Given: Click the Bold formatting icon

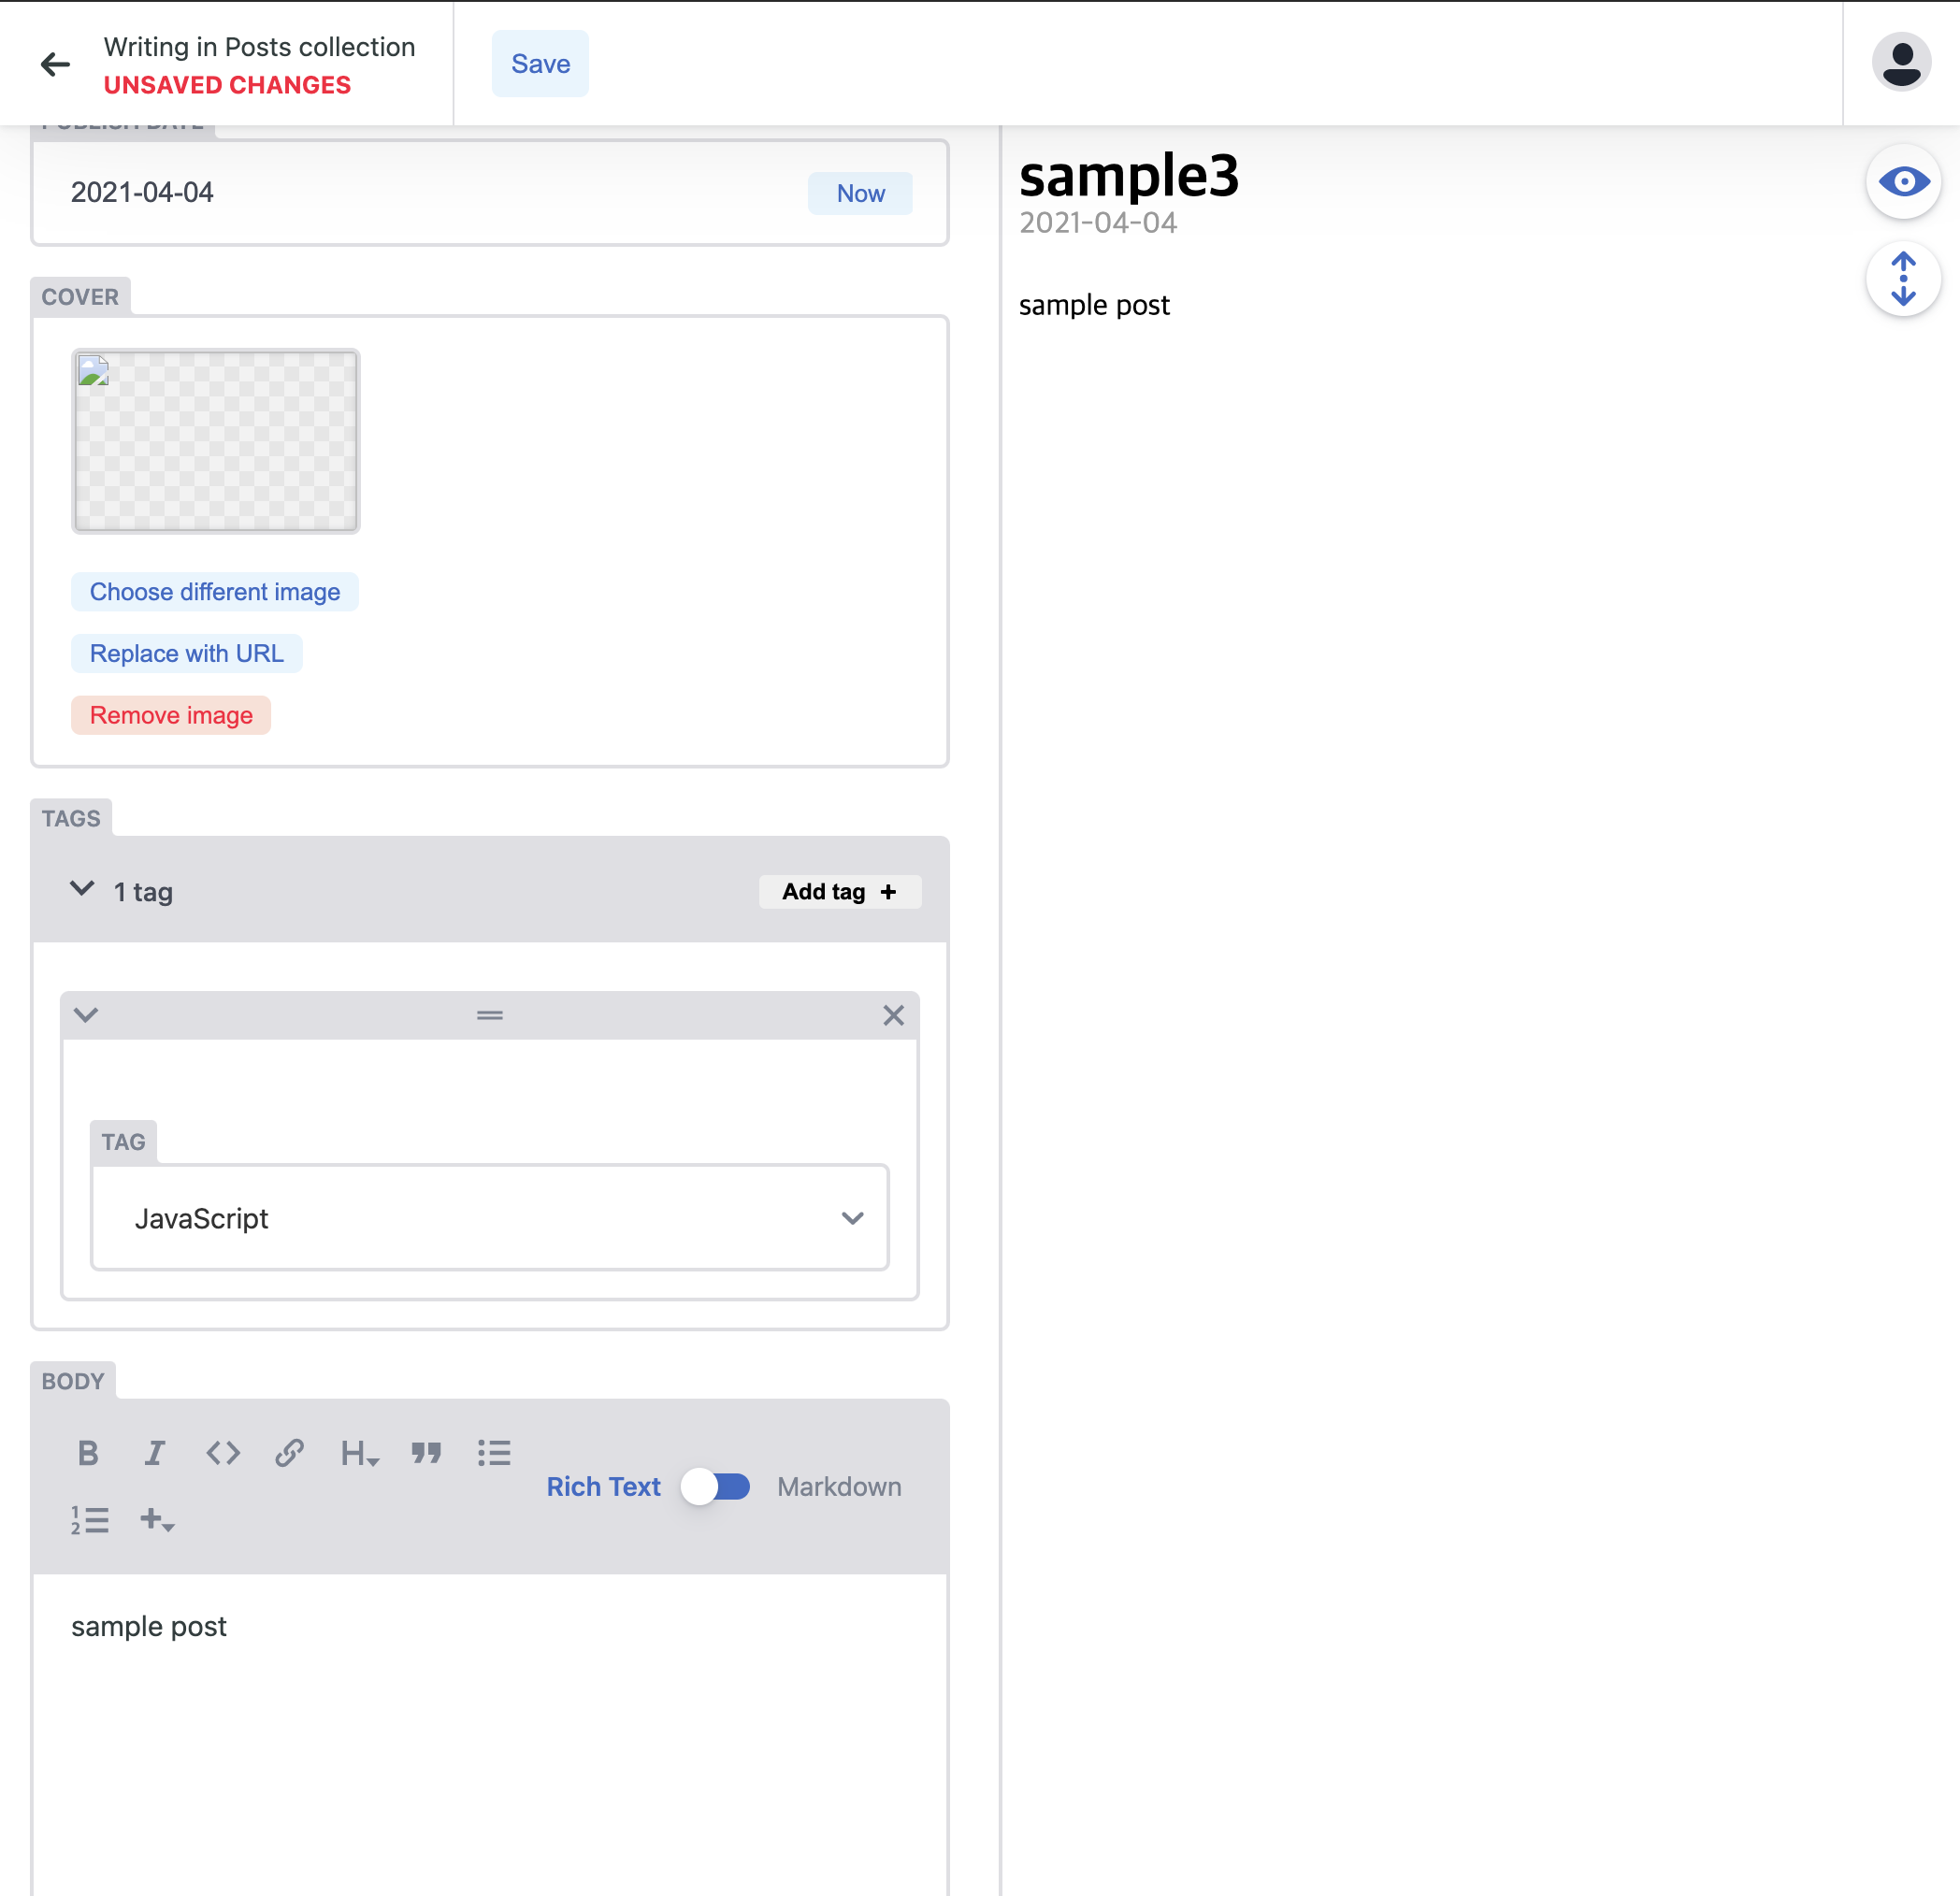Looking at the screenshot, I should (88, 1453).
